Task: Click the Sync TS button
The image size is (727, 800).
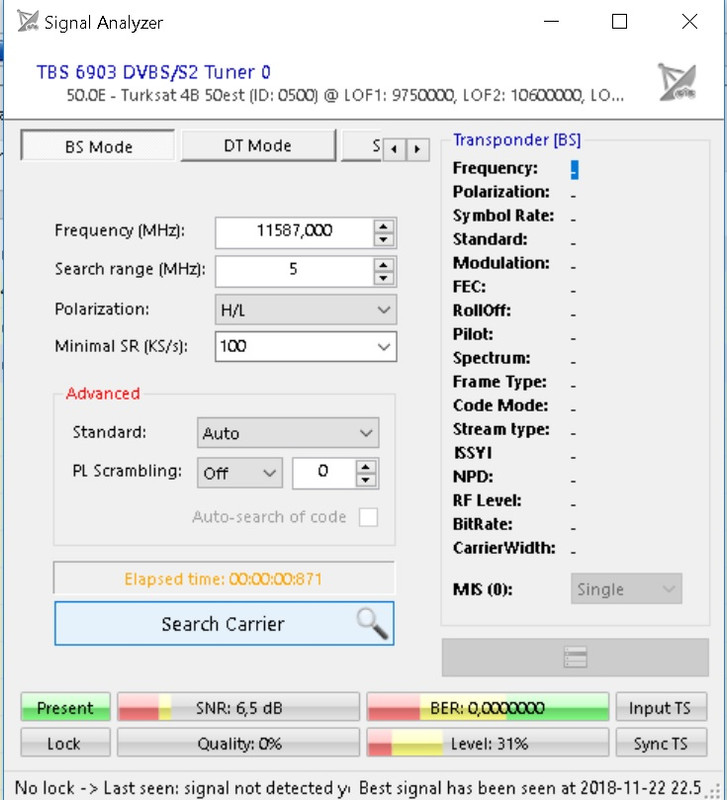Action: point(661,743)
